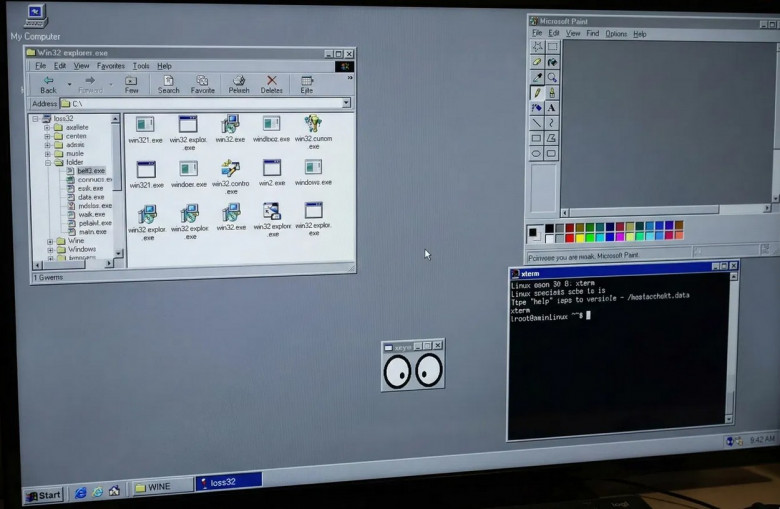The height and width of the screenshot is (509, 780).
Task: Select main.exe in the folder tree
Action: 92,232
